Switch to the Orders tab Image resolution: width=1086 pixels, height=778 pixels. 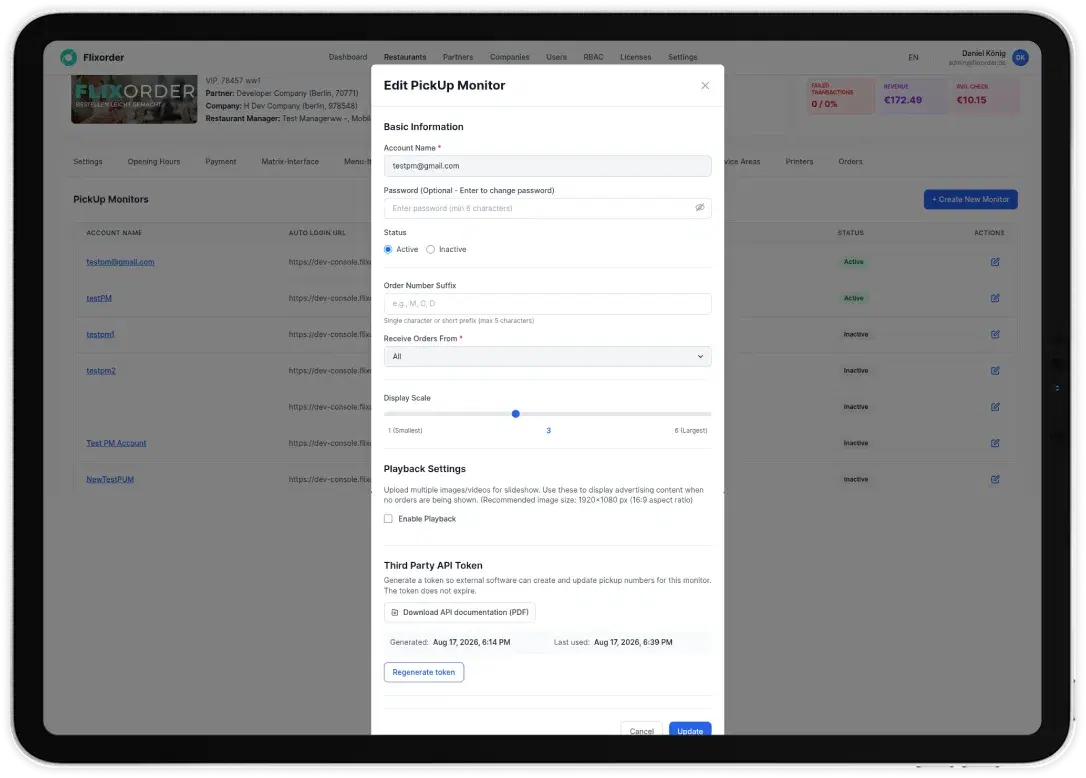850,161
